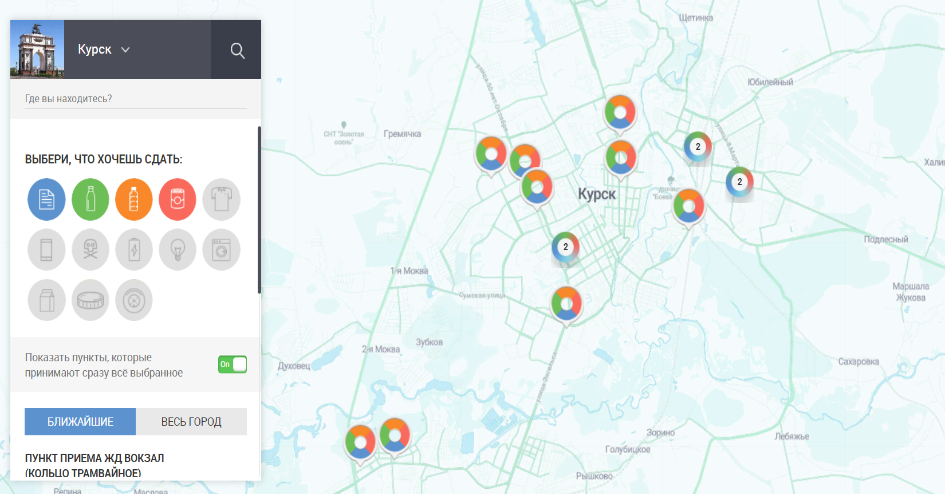
Task: Select the milk carton Tetra Pak category
Action: click(46, 300)
